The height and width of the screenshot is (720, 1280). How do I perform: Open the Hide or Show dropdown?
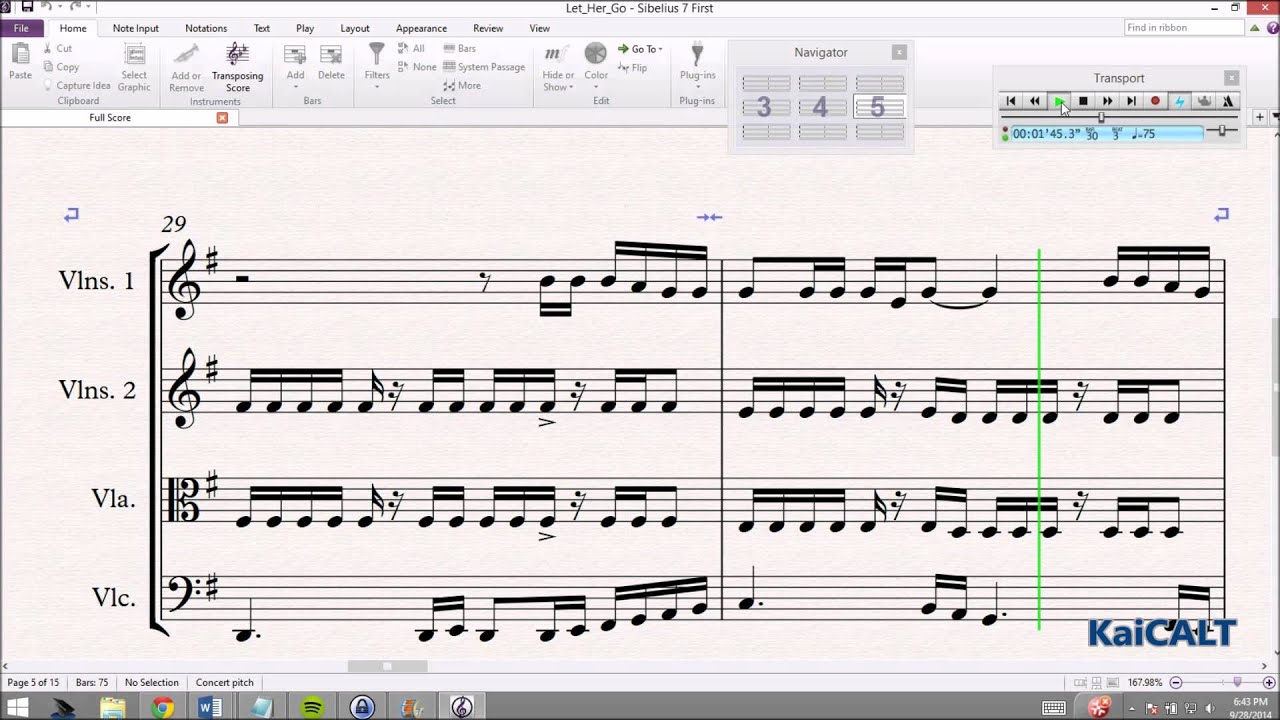[558, 68]
